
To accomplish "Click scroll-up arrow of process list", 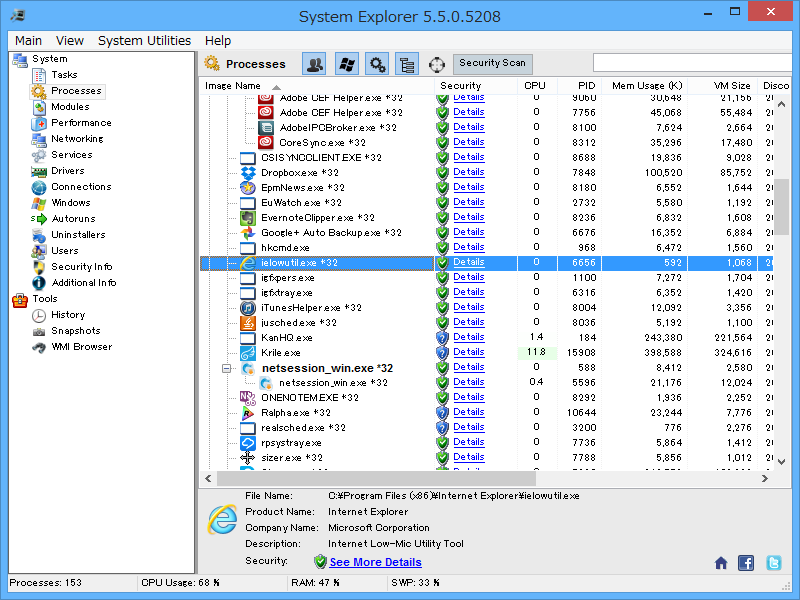I will tap(781, 104).
